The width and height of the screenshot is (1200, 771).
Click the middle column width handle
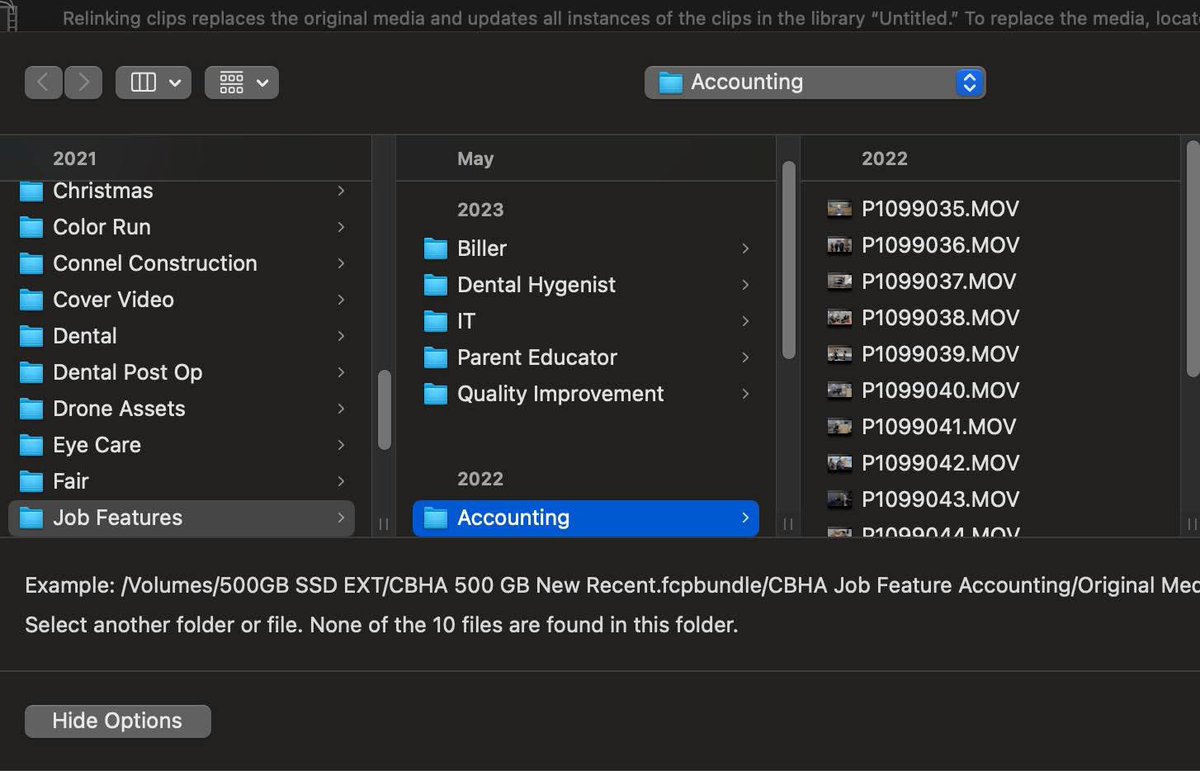click(788, 523)
